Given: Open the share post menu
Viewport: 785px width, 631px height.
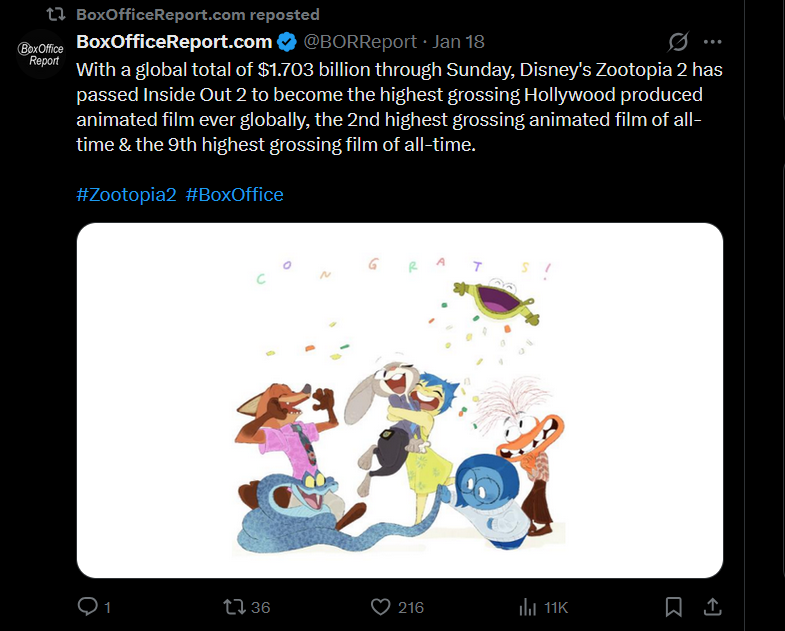Looking at the screenshot, I should pyautogui.click(x=713, y=607).
